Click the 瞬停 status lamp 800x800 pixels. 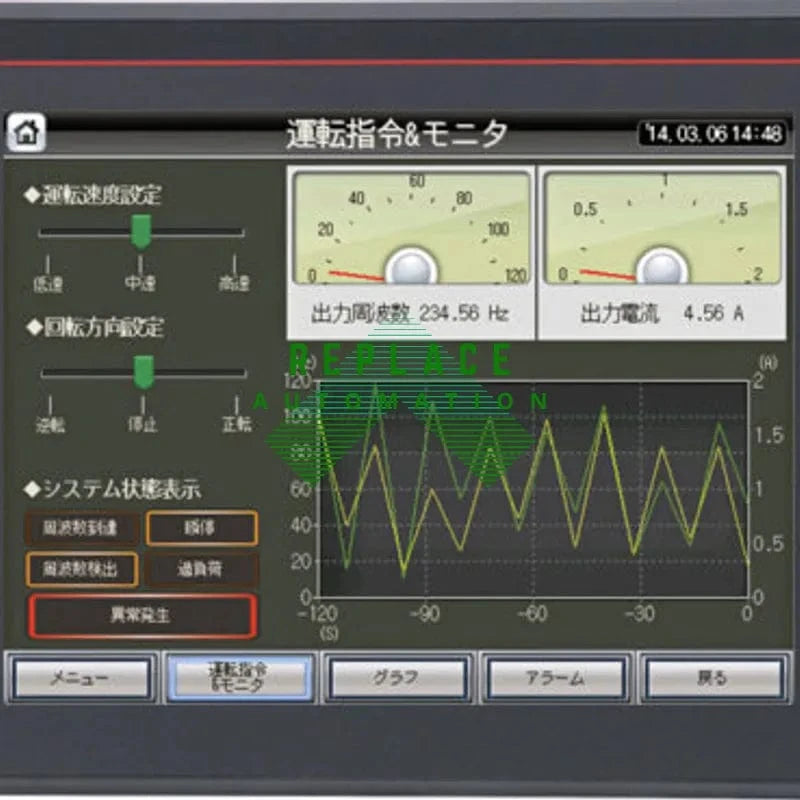(x=201, y=528)
